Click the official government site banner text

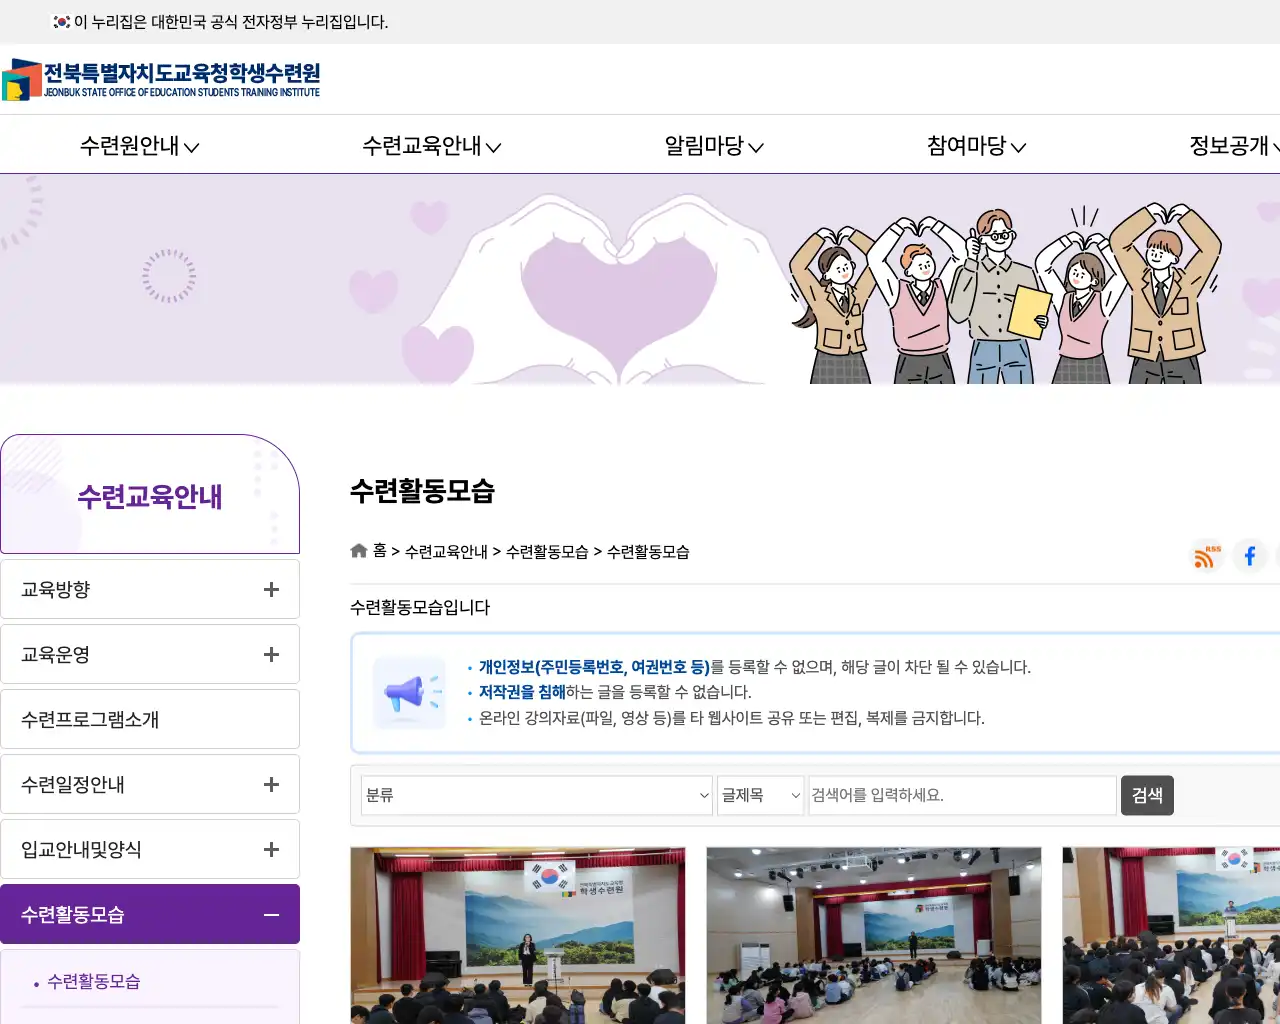click(231, 22)
